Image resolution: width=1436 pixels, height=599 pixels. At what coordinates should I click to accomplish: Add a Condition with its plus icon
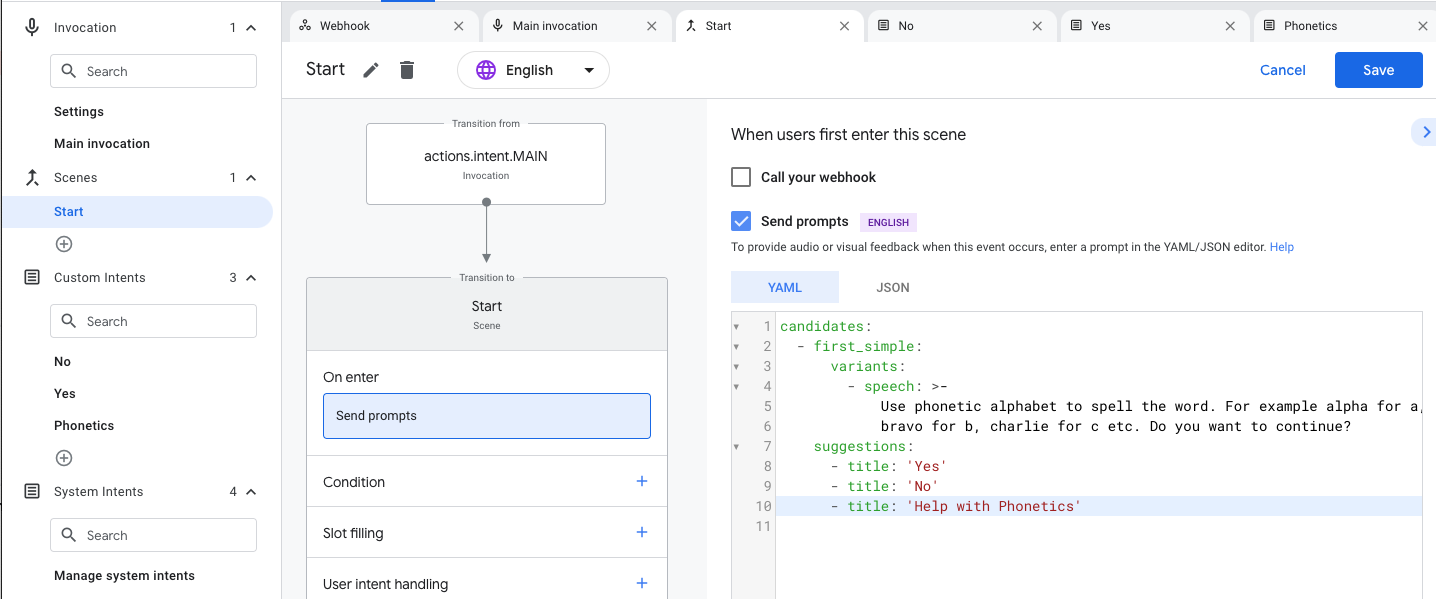(642, 482)
